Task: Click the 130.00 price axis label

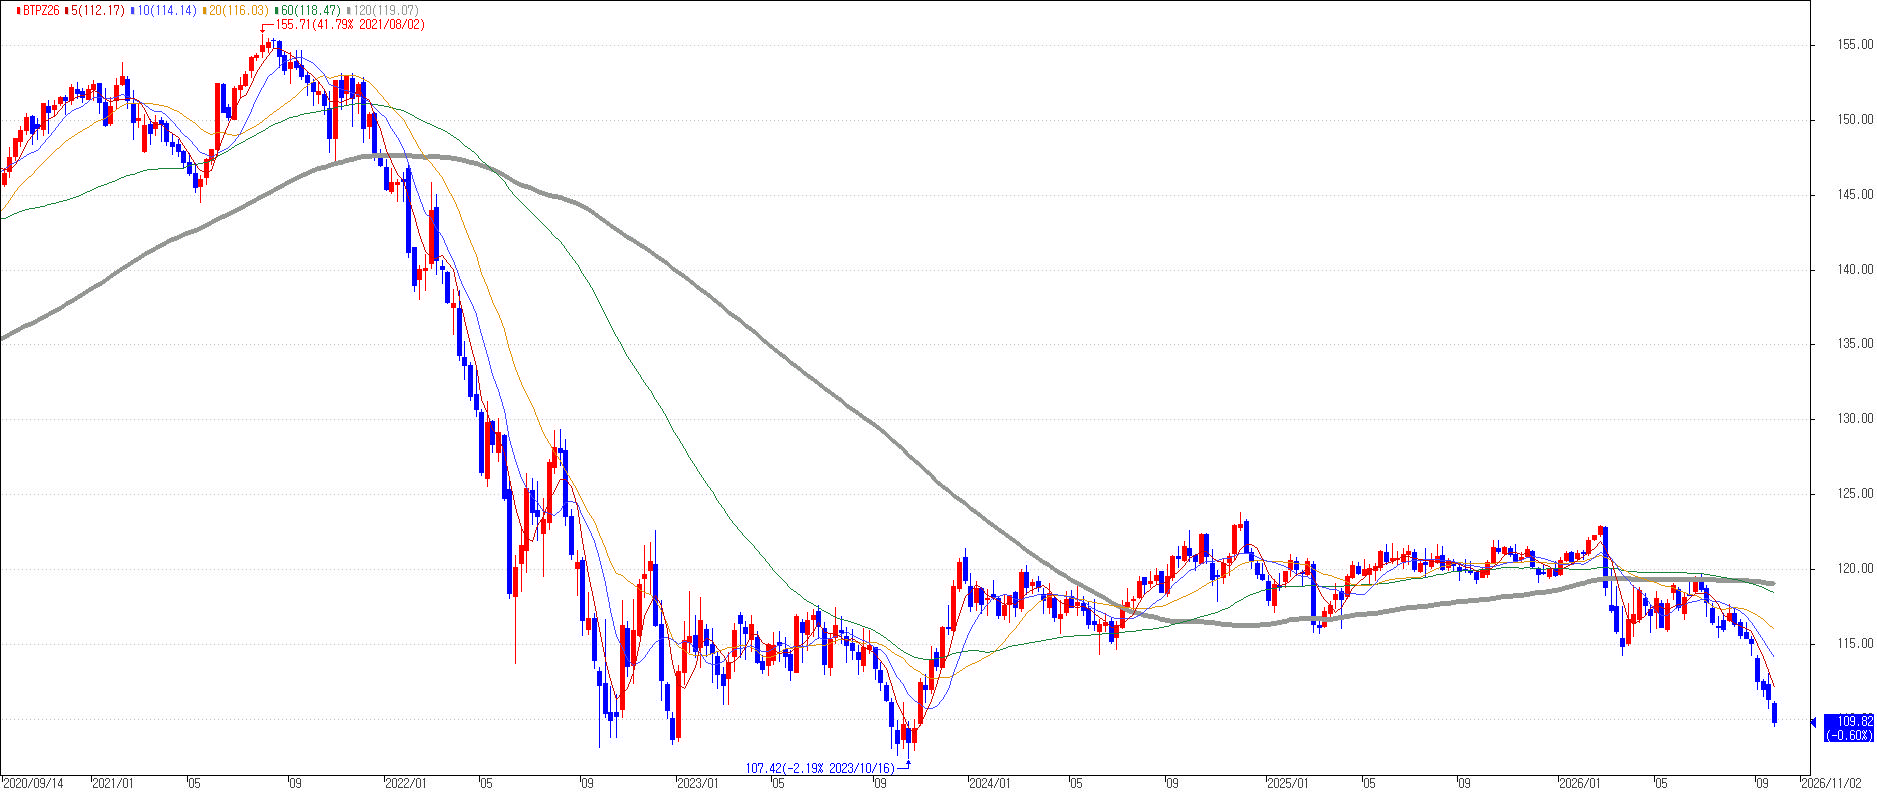Action: tap(1856, 419)
